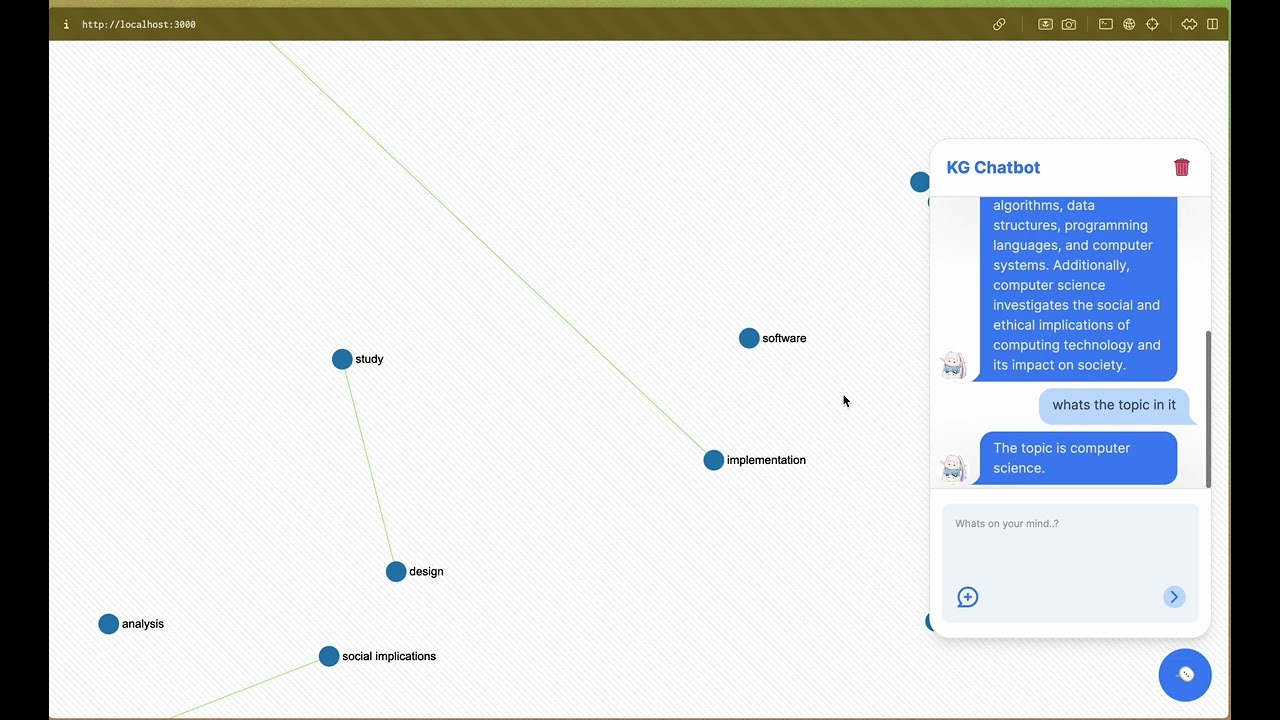Delete chat history with the trash icon

coord(1182,167)
